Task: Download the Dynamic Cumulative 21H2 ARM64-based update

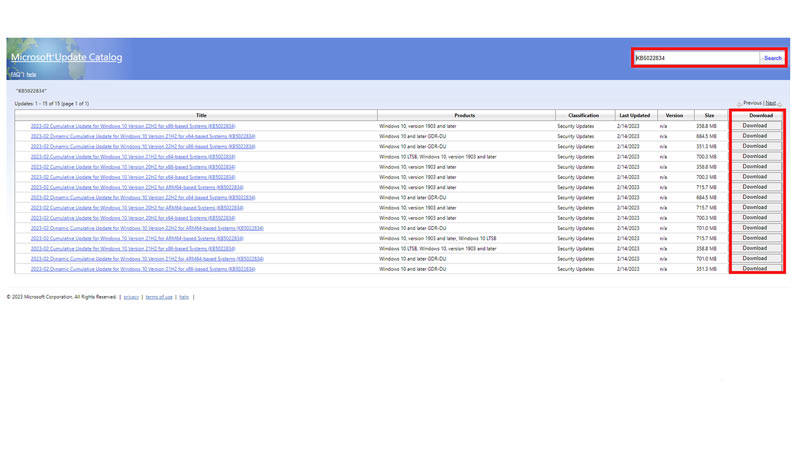Action: point(755,258)
